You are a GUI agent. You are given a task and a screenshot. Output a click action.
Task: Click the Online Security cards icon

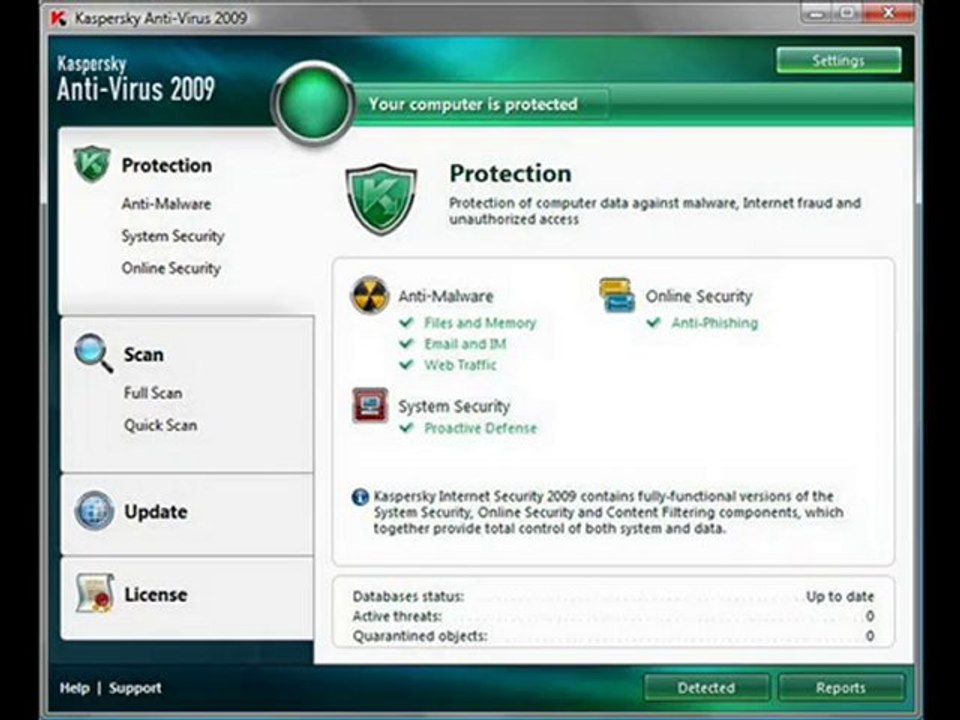617,295
